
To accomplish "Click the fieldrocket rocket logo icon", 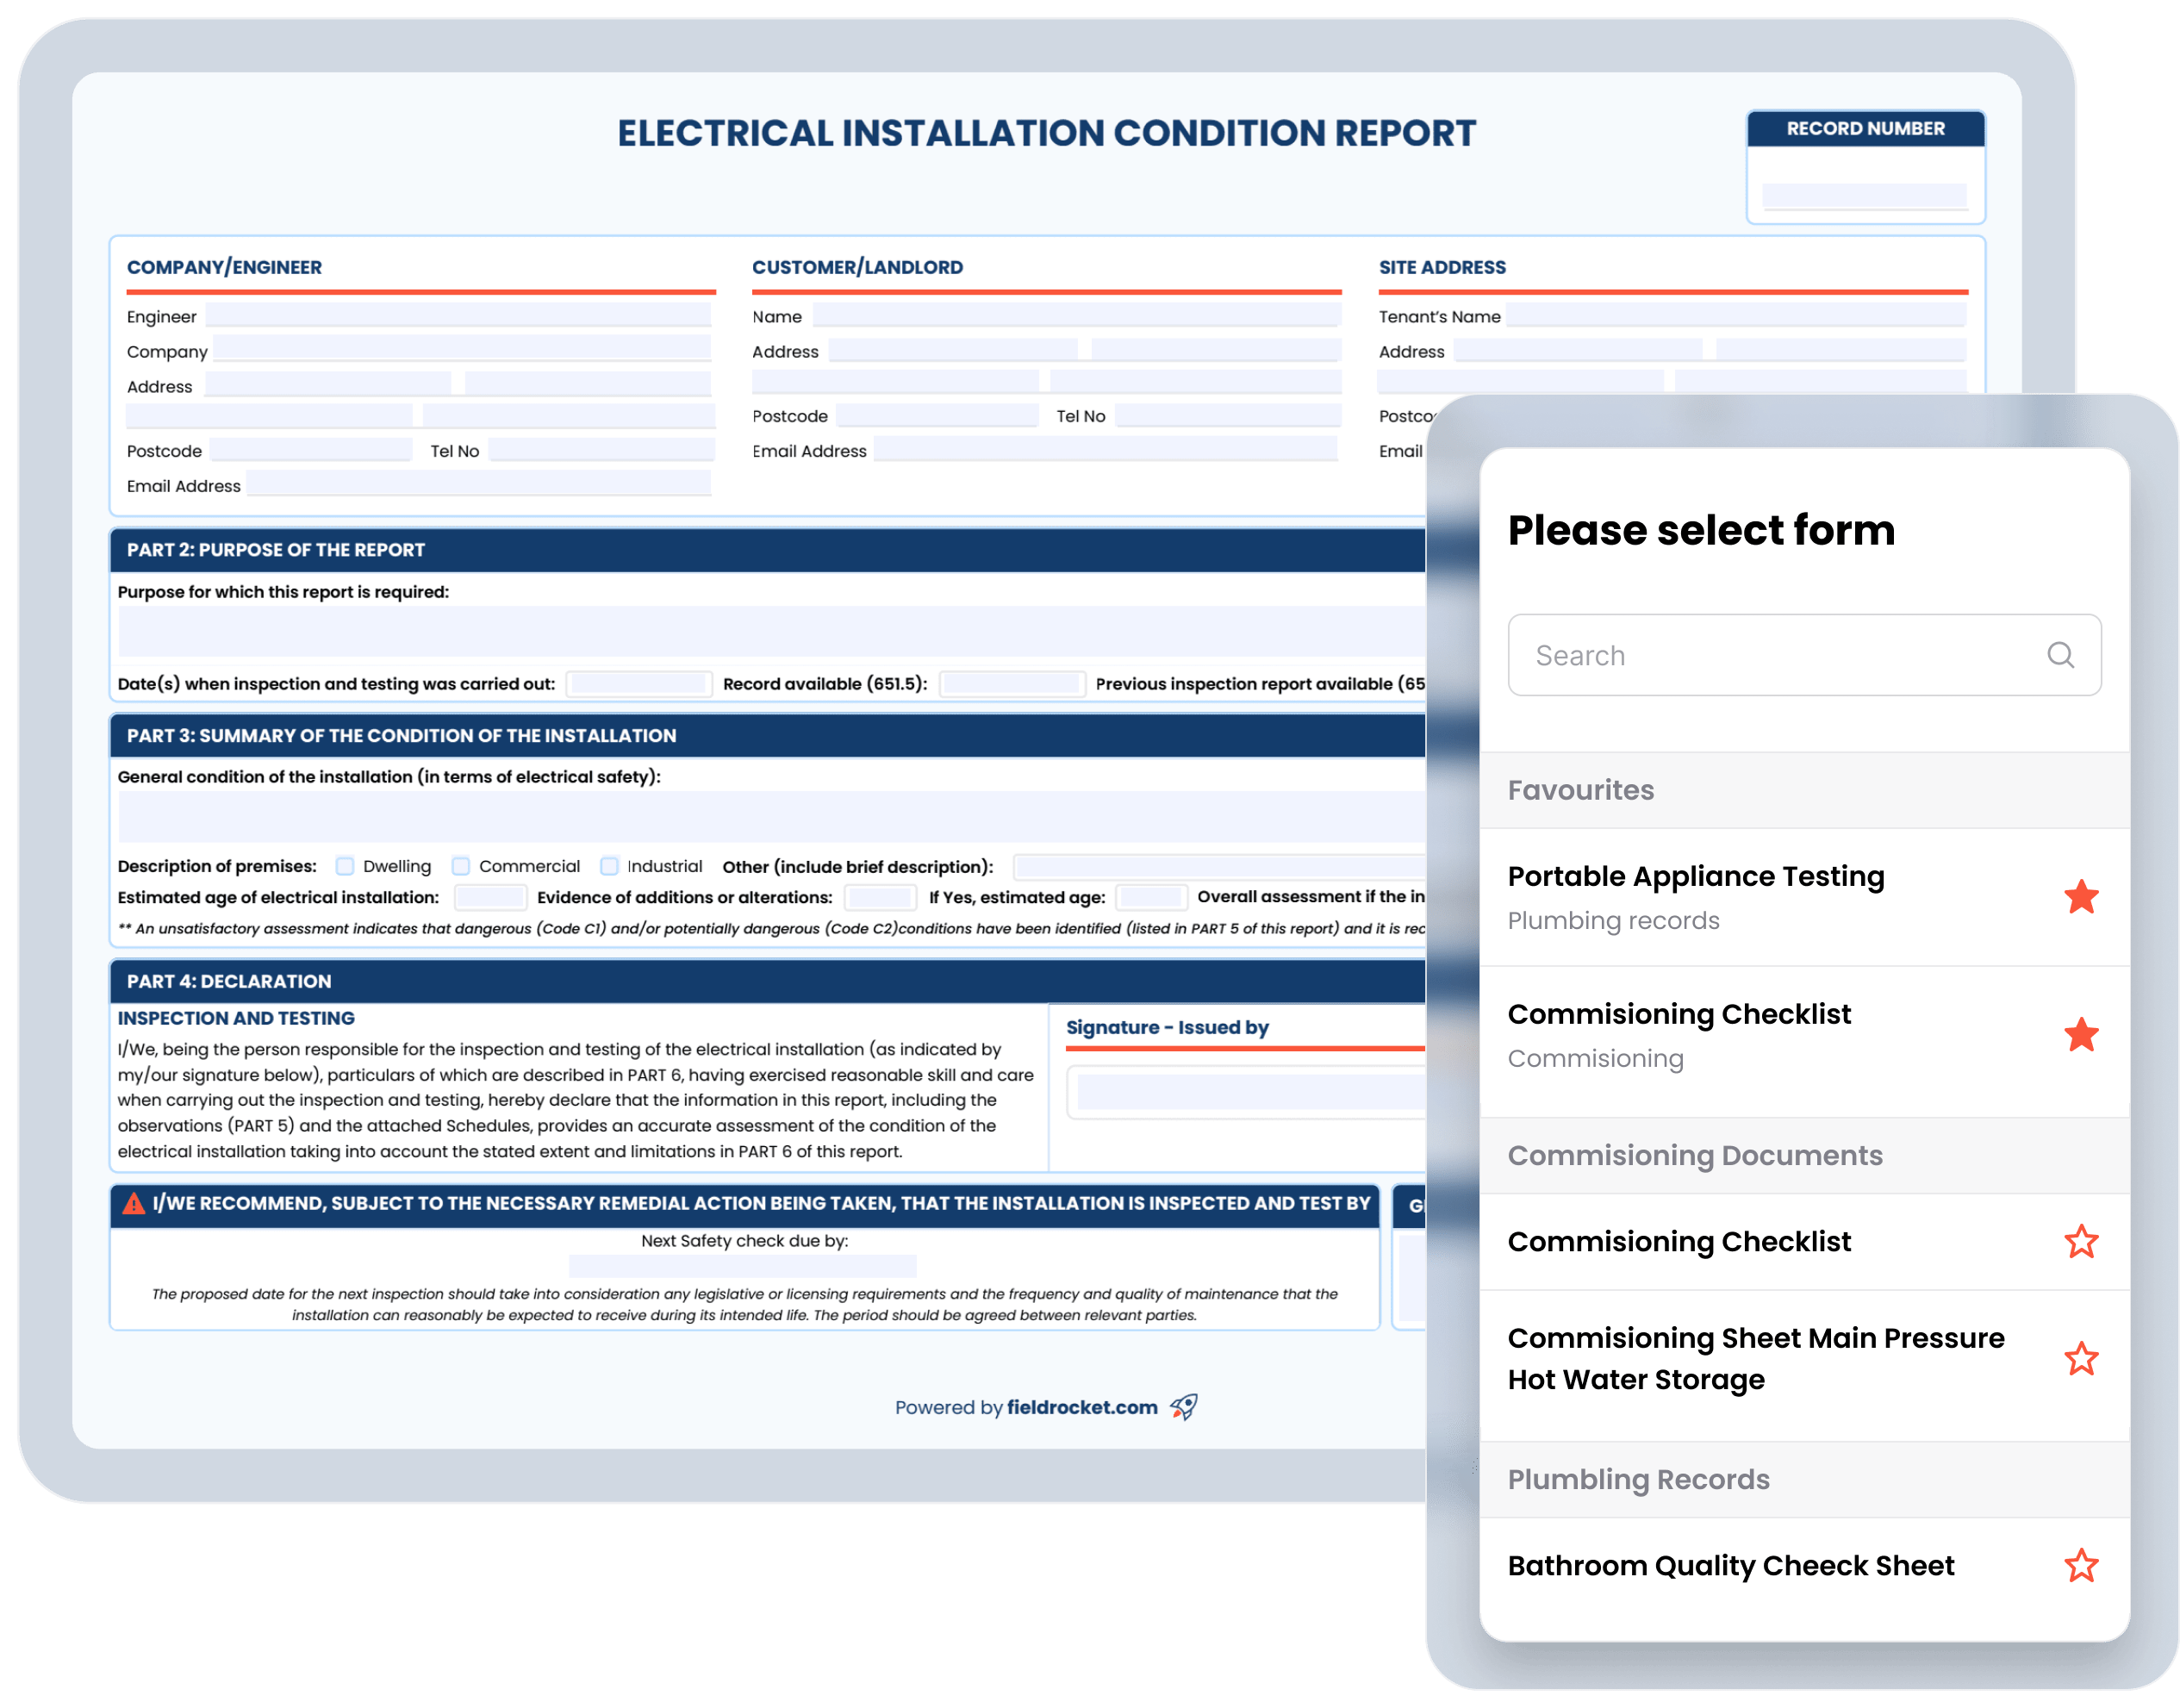I will [x=1184, y=1406].
